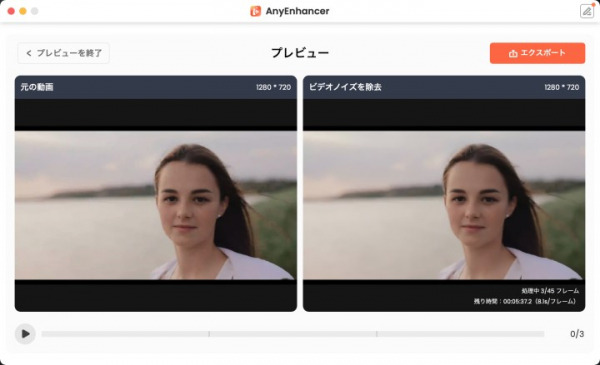
Task: Click the orange エクスポート button
Action: click(x=537, y=53)
